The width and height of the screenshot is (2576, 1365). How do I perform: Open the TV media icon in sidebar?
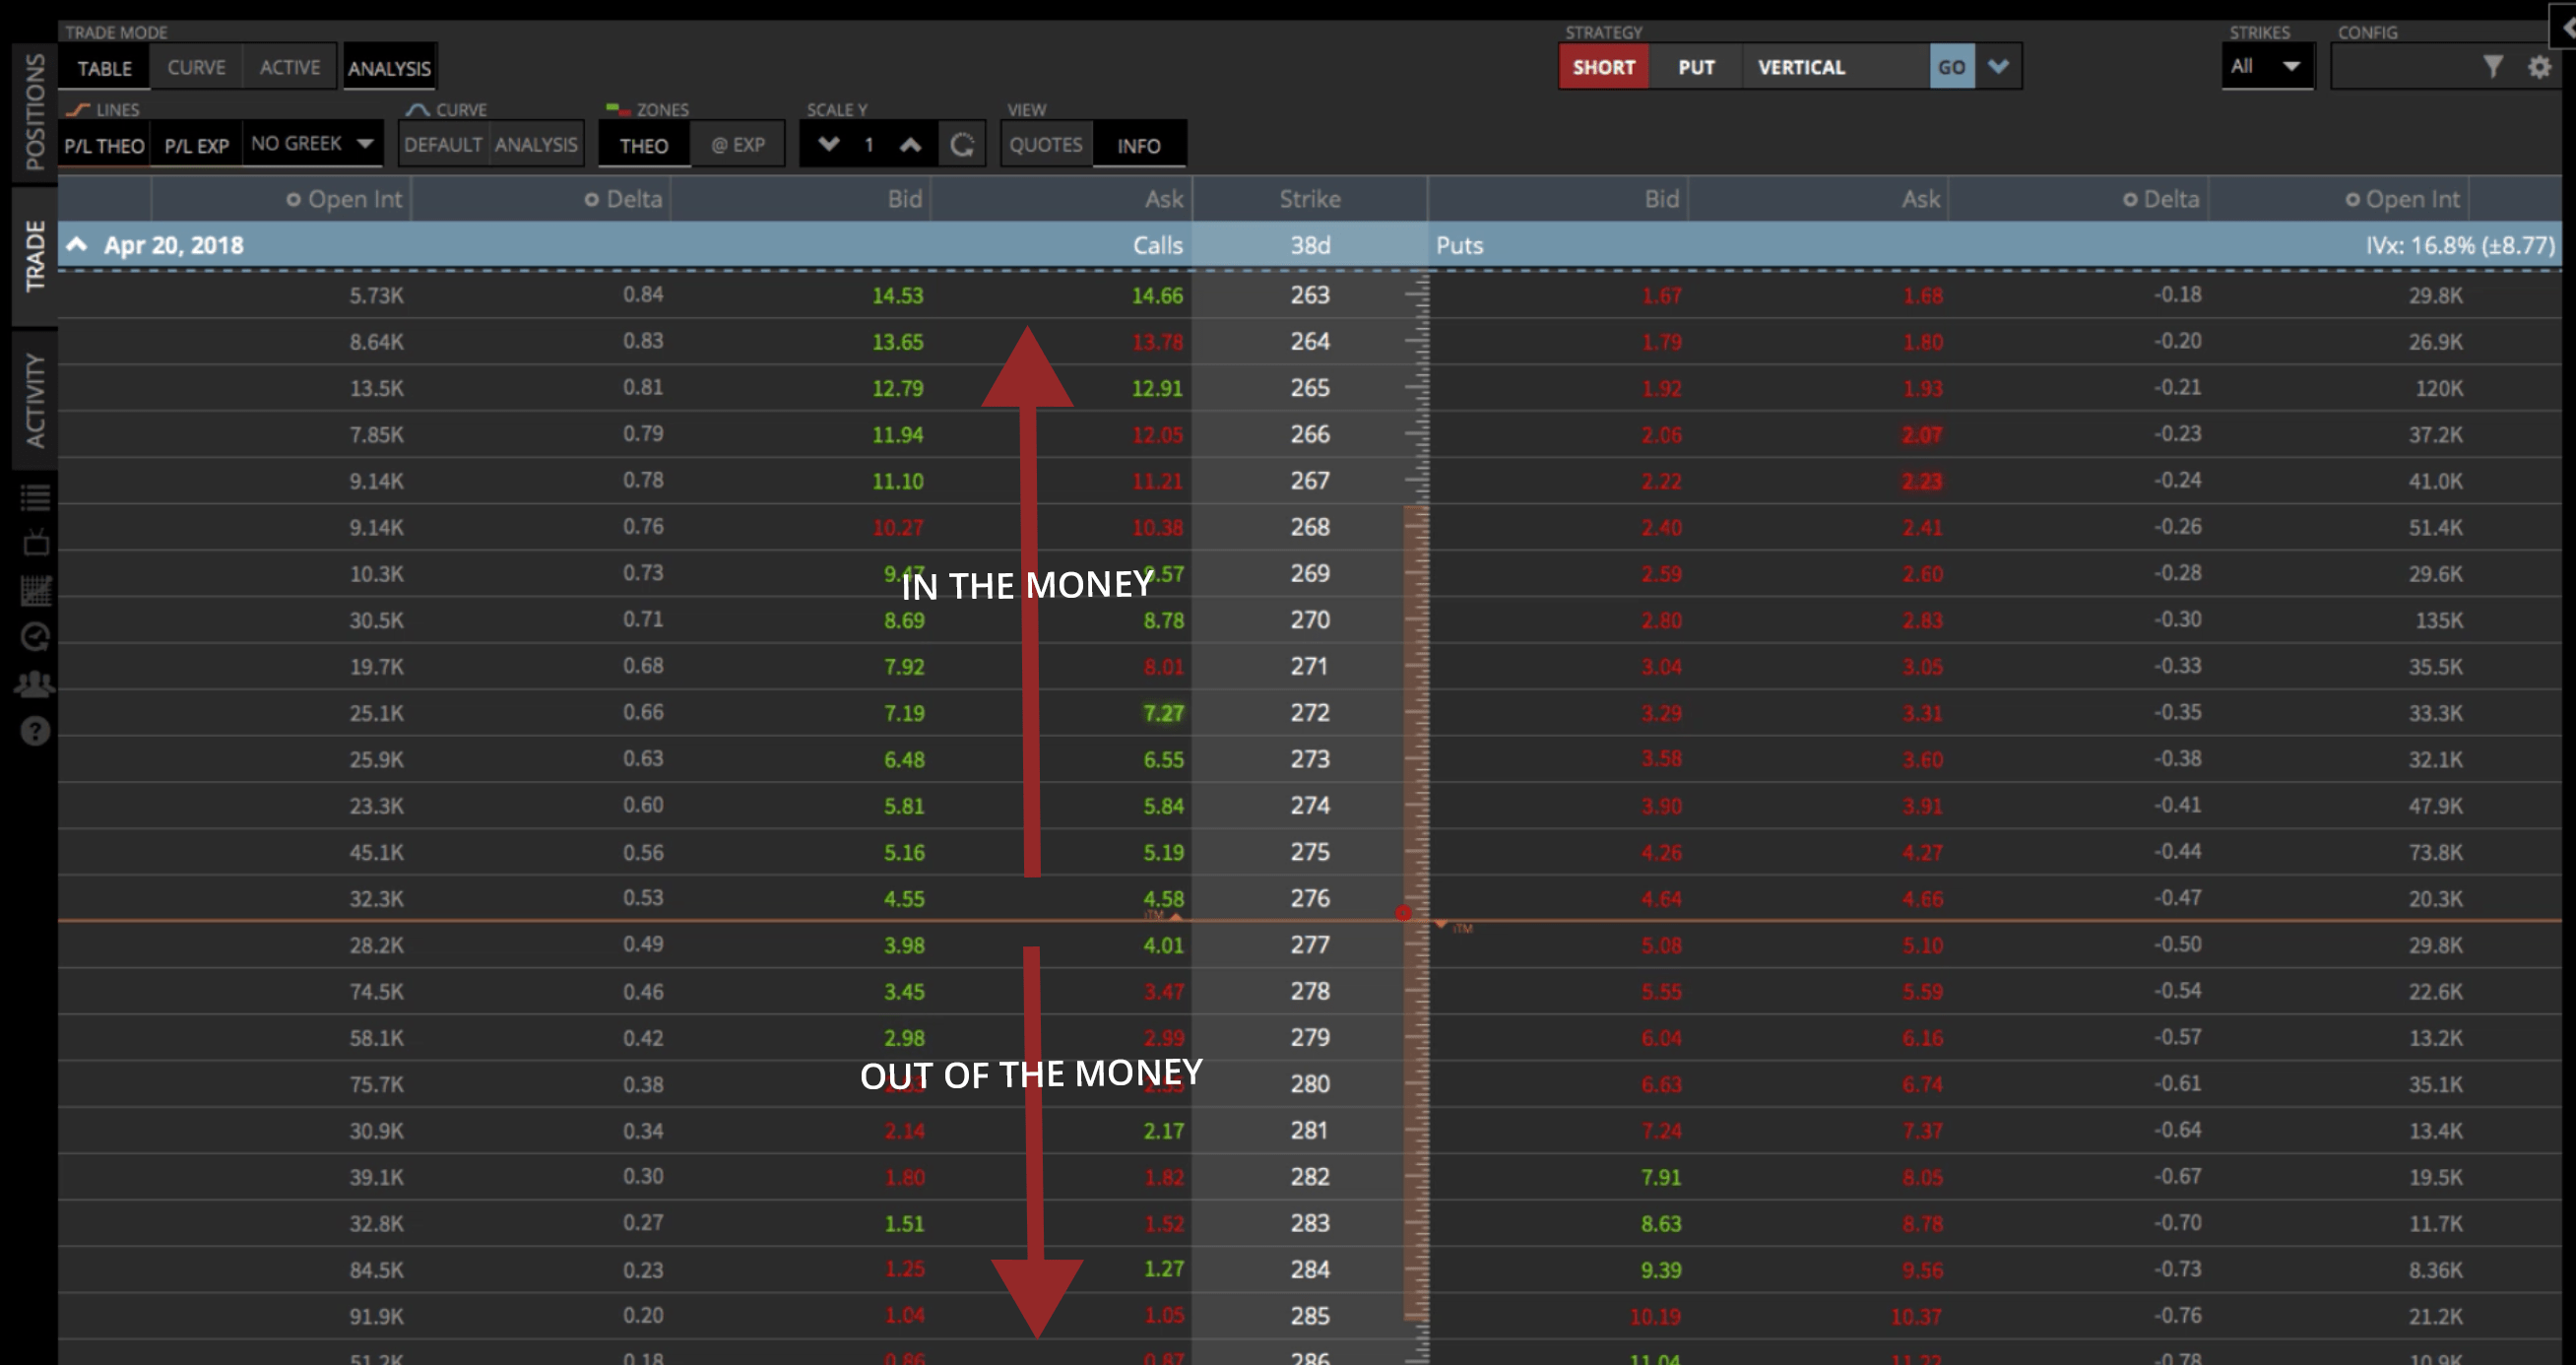pos(35,543)
